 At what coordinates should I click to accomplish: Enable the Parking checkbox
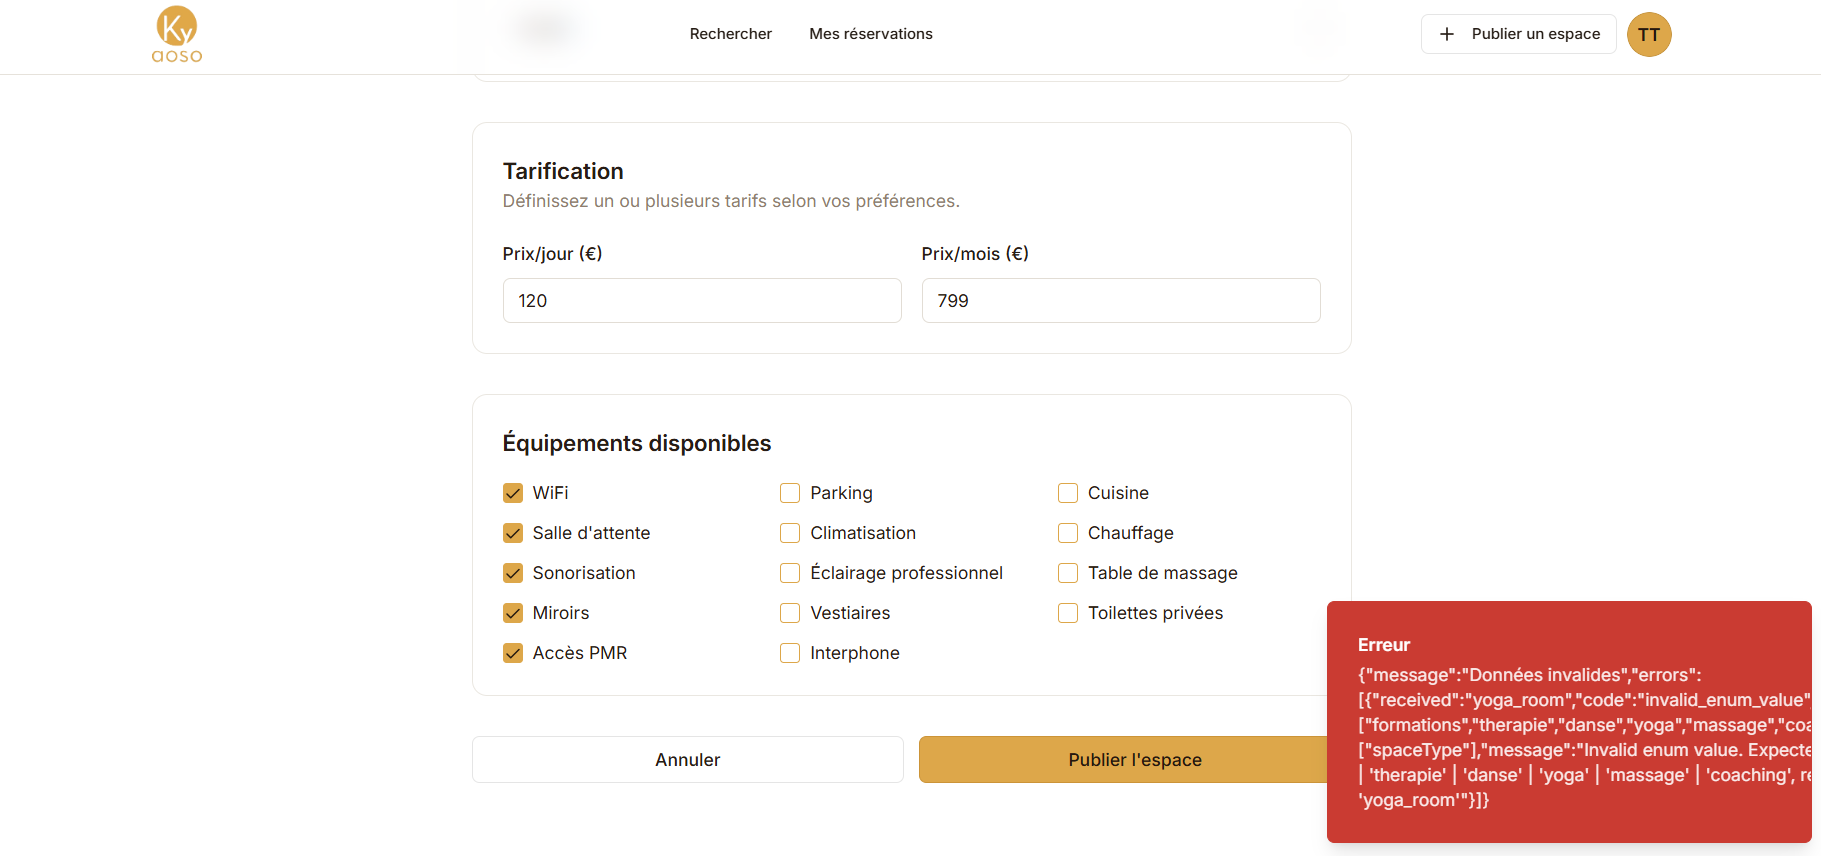pos(790,493)
